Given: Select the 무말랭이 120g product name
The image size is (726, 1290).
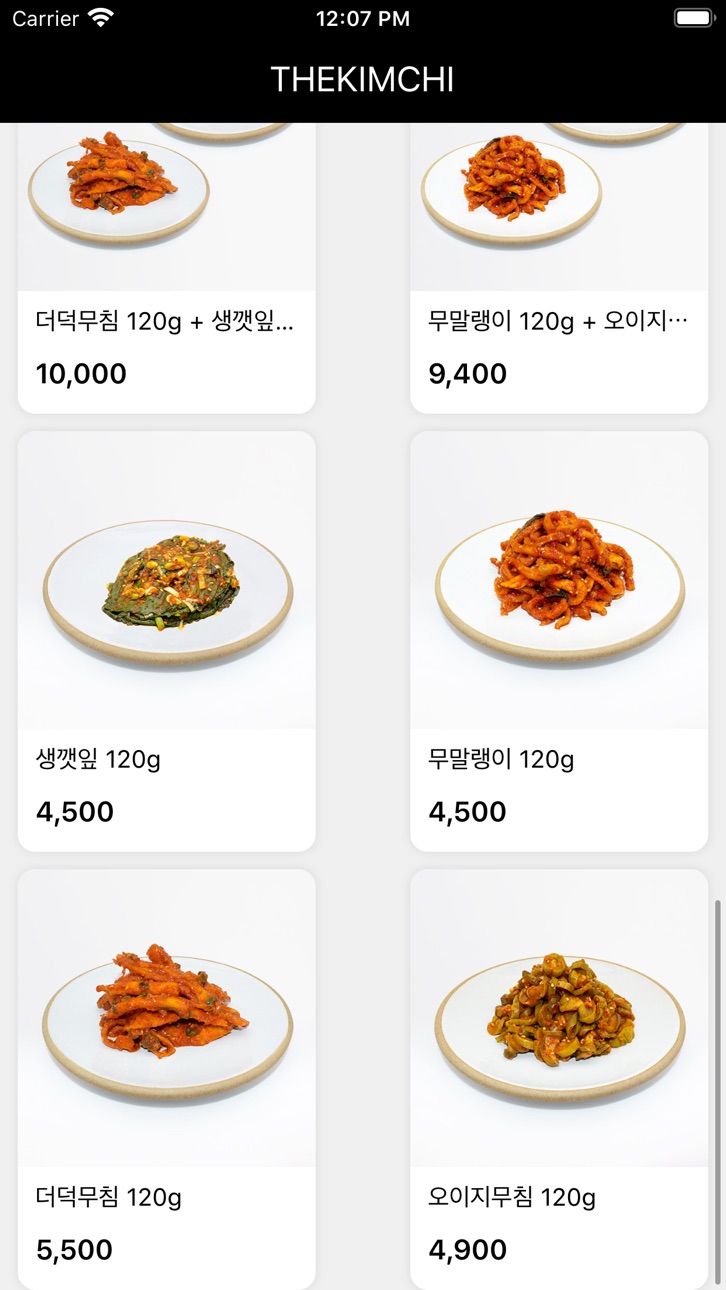Looking at the screenshot, I should (x=501, y=760).
